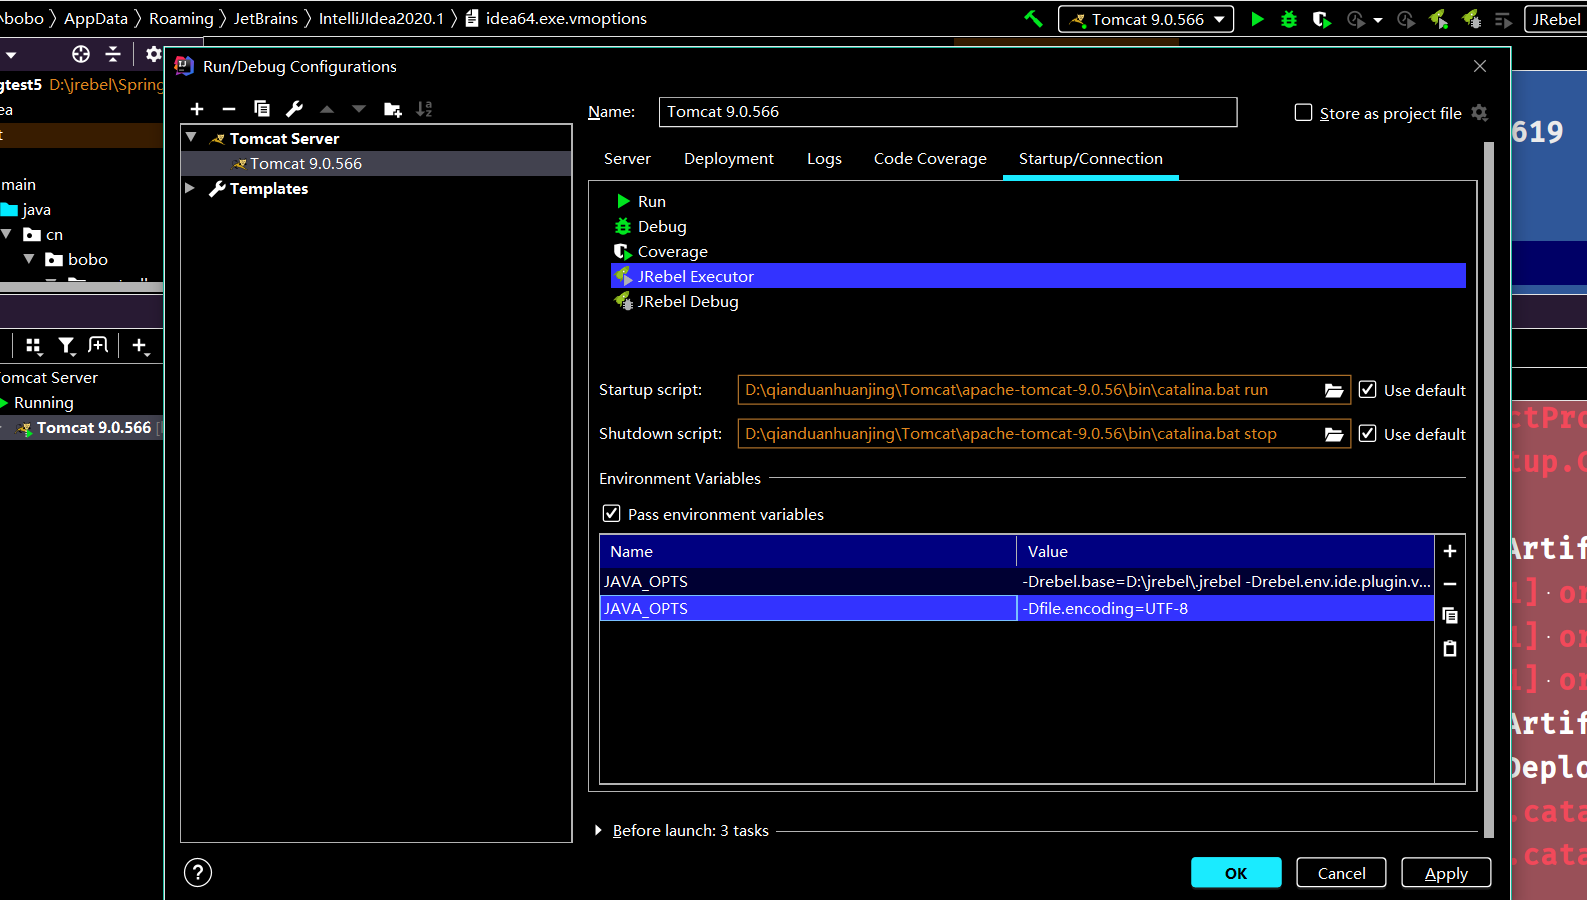Select the Startup/Connection tab
The height and width of the screenshot is (900, 1587).
1091,159
